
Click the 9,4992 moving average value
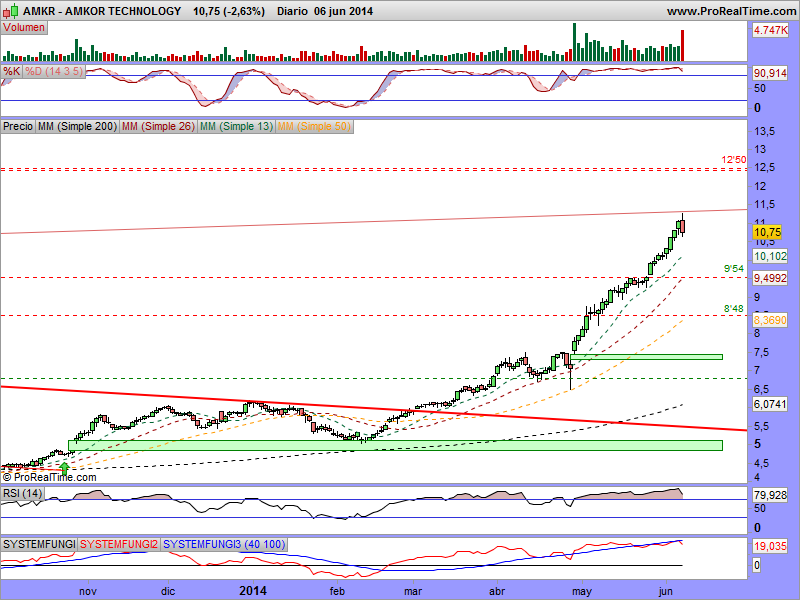point(770,278)
